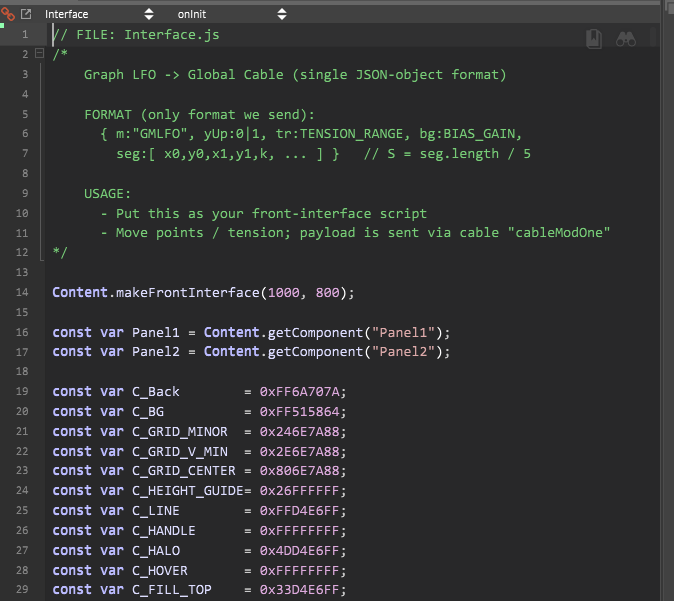674x601 pixels.
Task: Click line number 1 in gutter
Action: point(25,34)
